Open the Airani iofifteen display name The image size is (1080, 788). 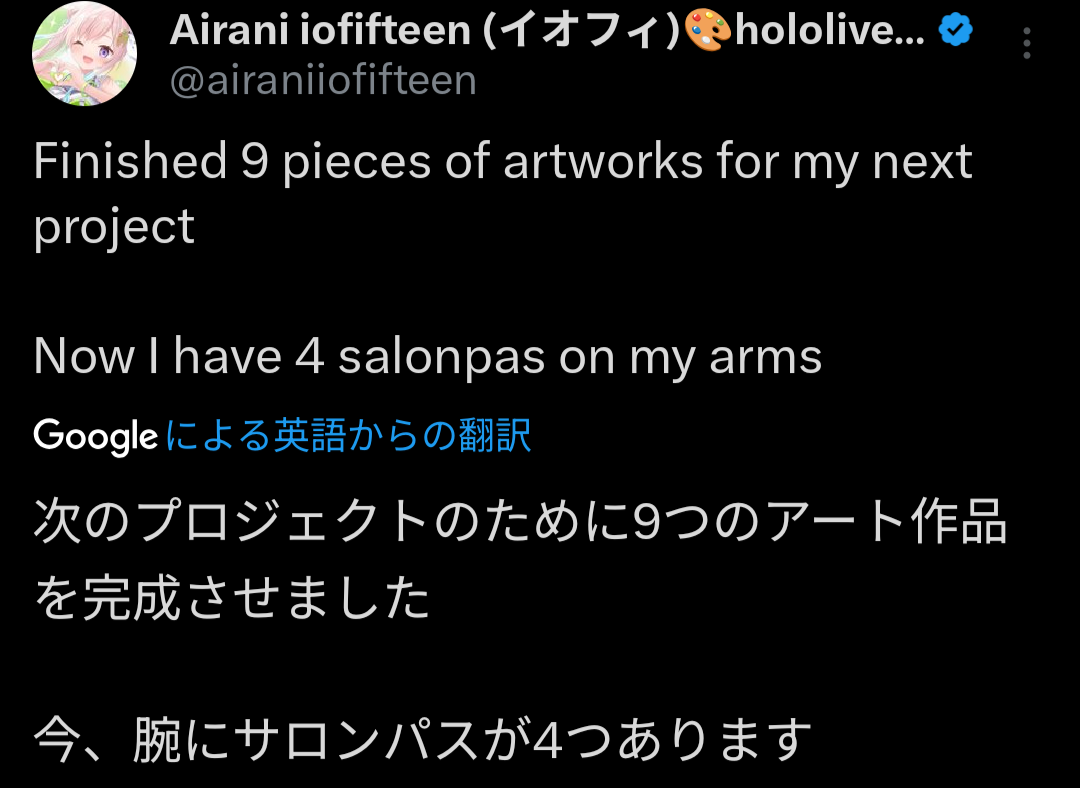[320, 30]
